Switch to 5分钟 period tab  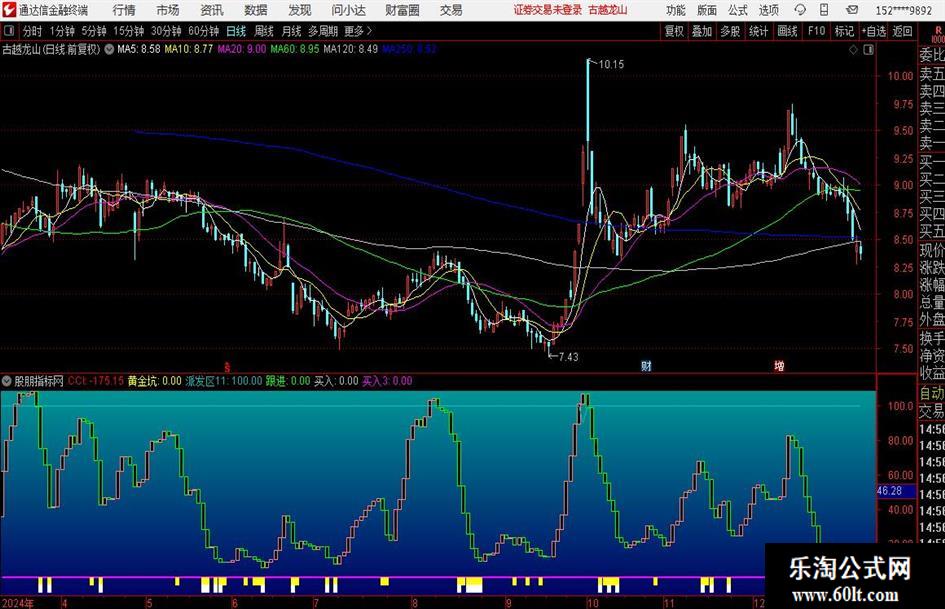tap(94, 31)
